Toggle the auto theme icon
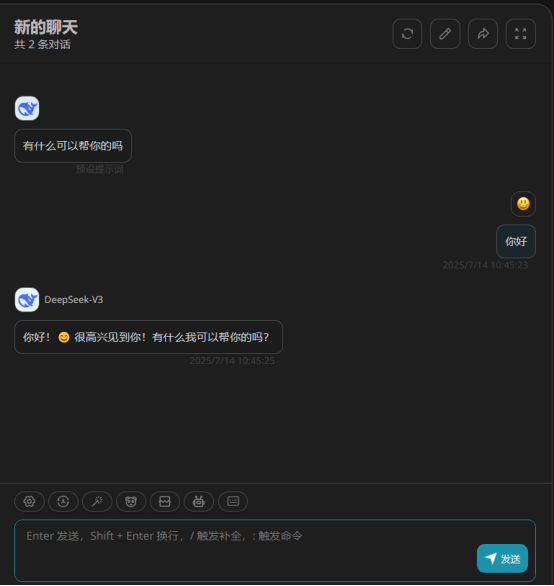 click(63, 501)
